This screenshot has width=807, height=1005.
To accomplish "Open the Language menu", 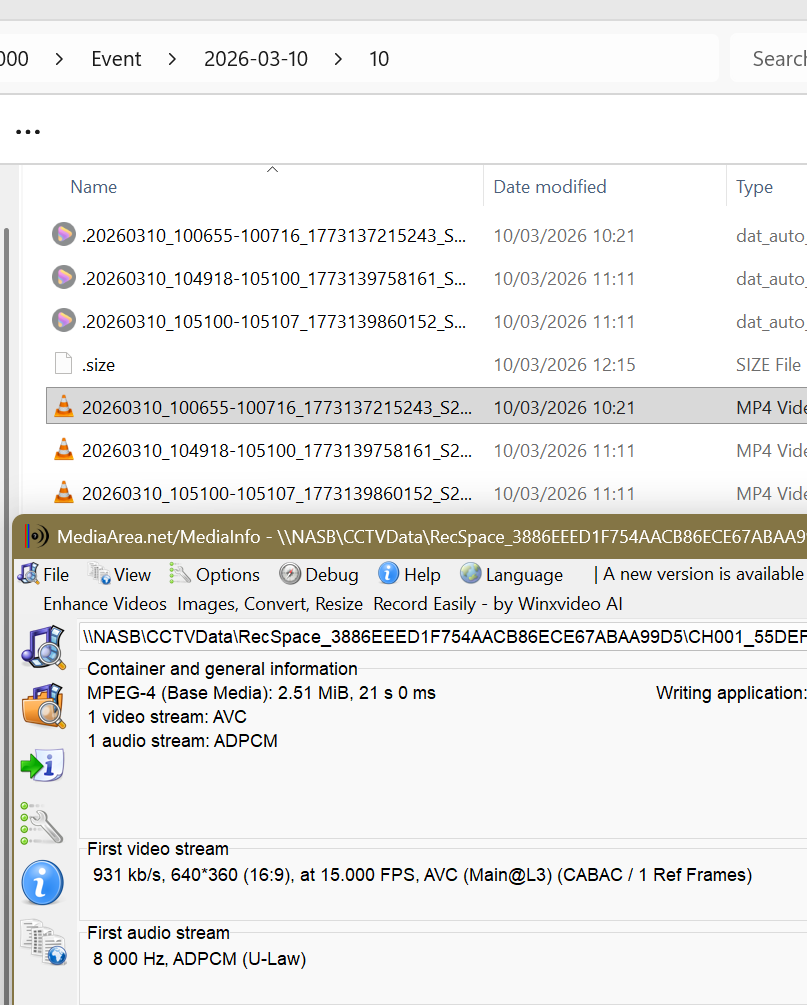I will [512, 574].
